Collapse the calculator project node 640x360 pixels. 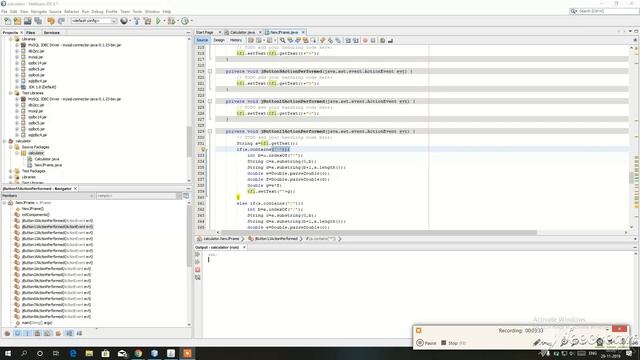(4, 141)
